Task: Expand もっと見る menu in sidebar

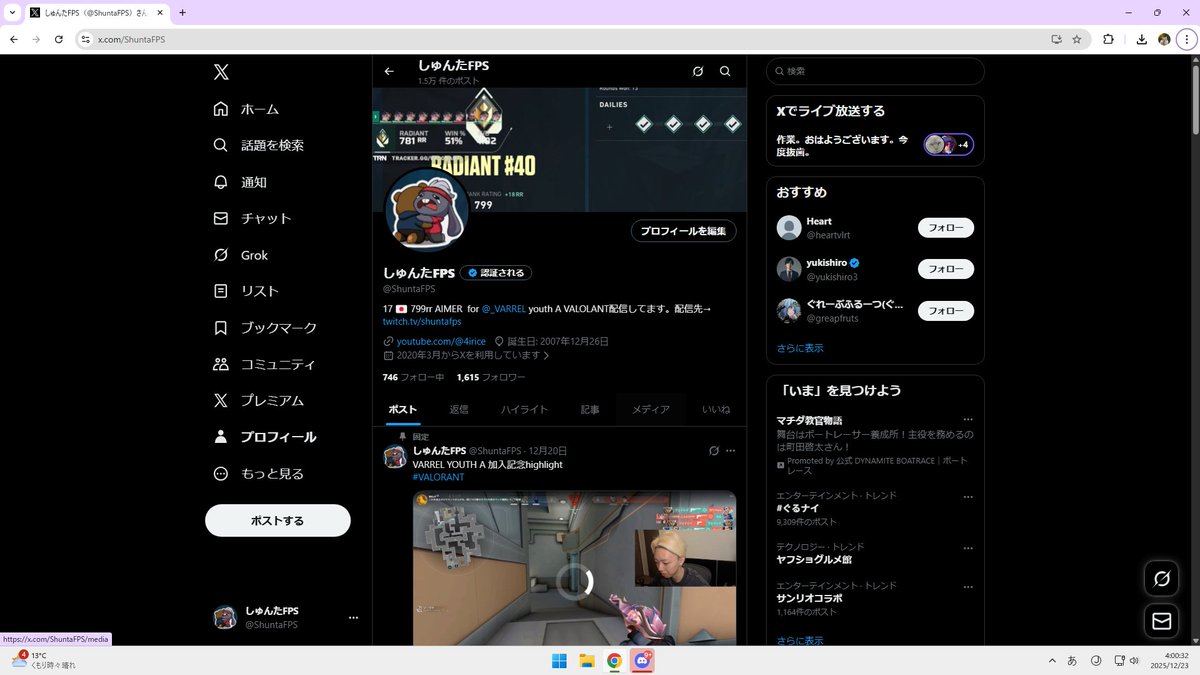Action: click(x=258, y=473)
